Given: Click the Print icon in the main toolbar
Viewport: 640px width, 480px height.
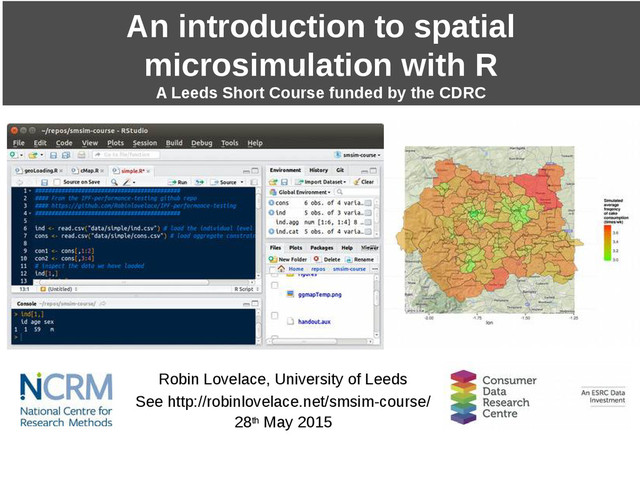Looking at the screenshot, I should pyautogui.click(x=82, y=155).
